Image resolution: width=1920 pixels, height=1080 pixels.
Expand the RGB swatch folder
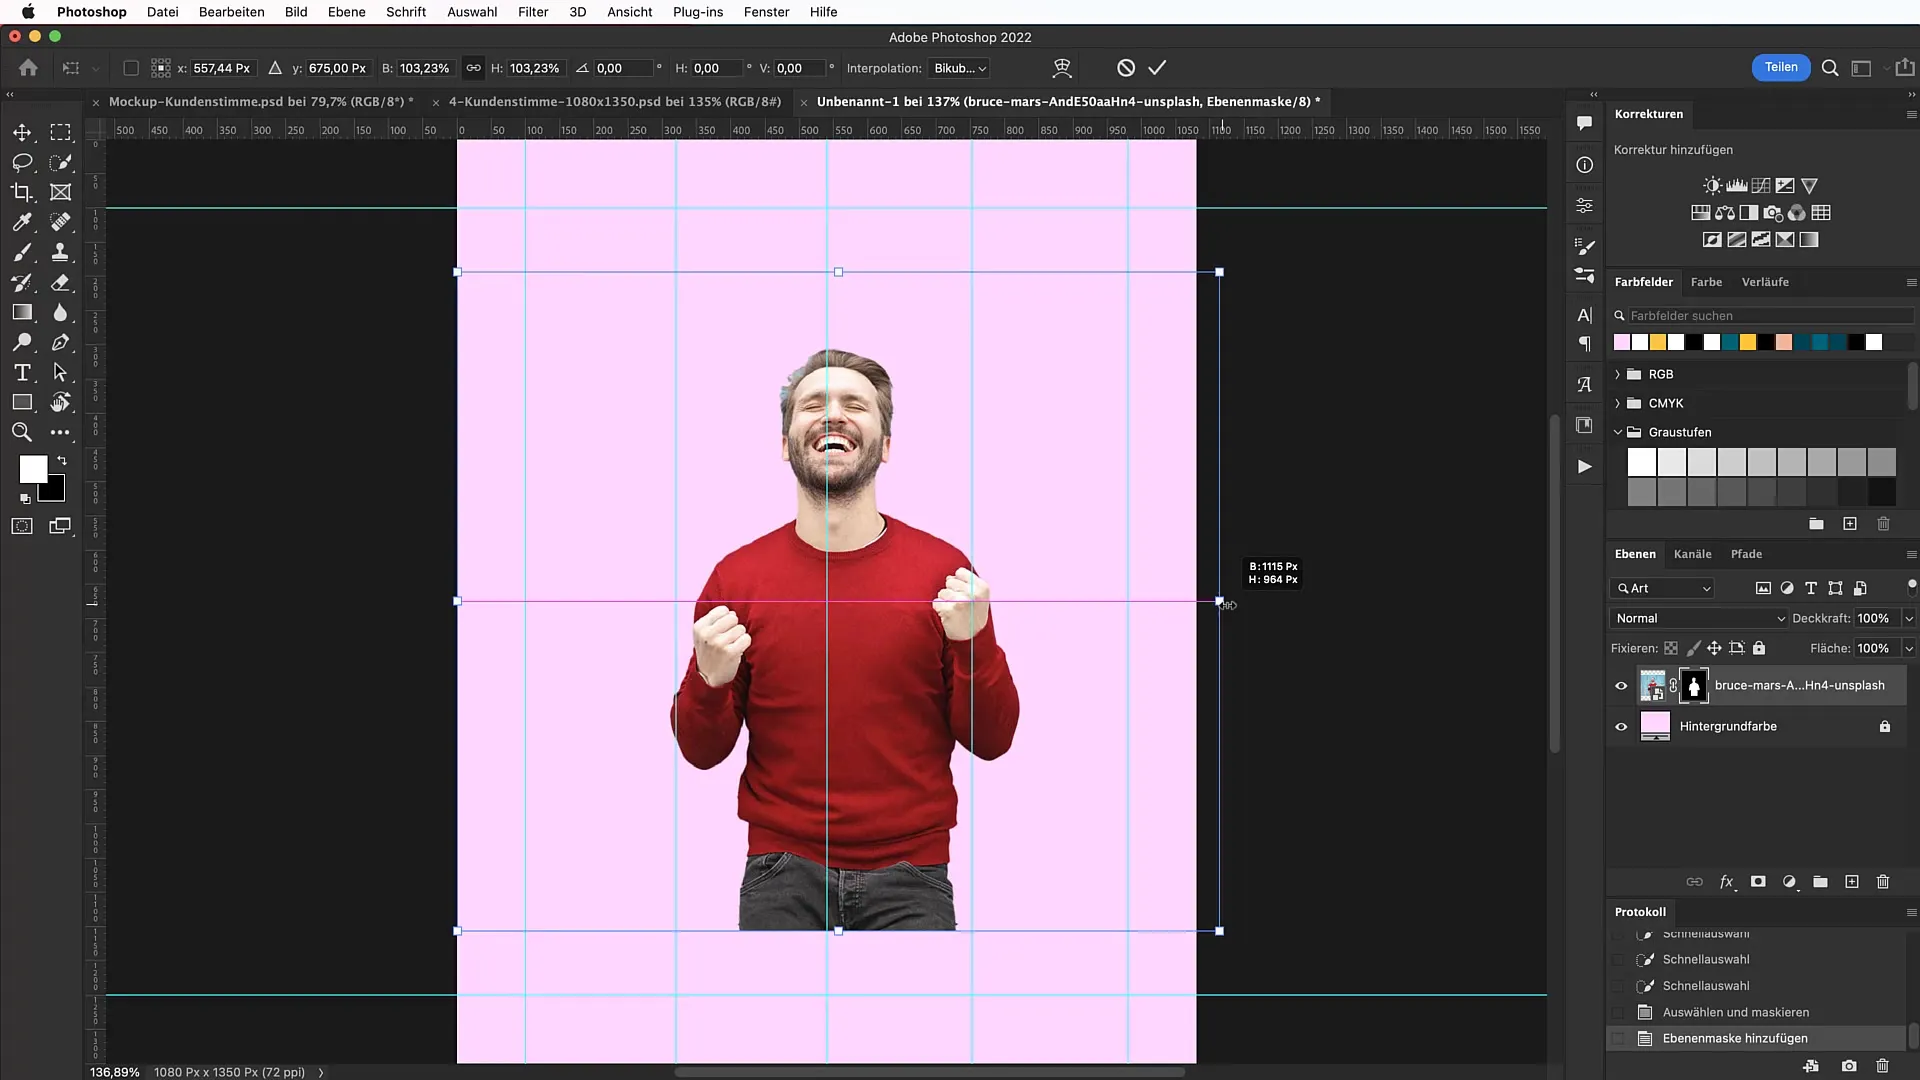coord(1617,374)
